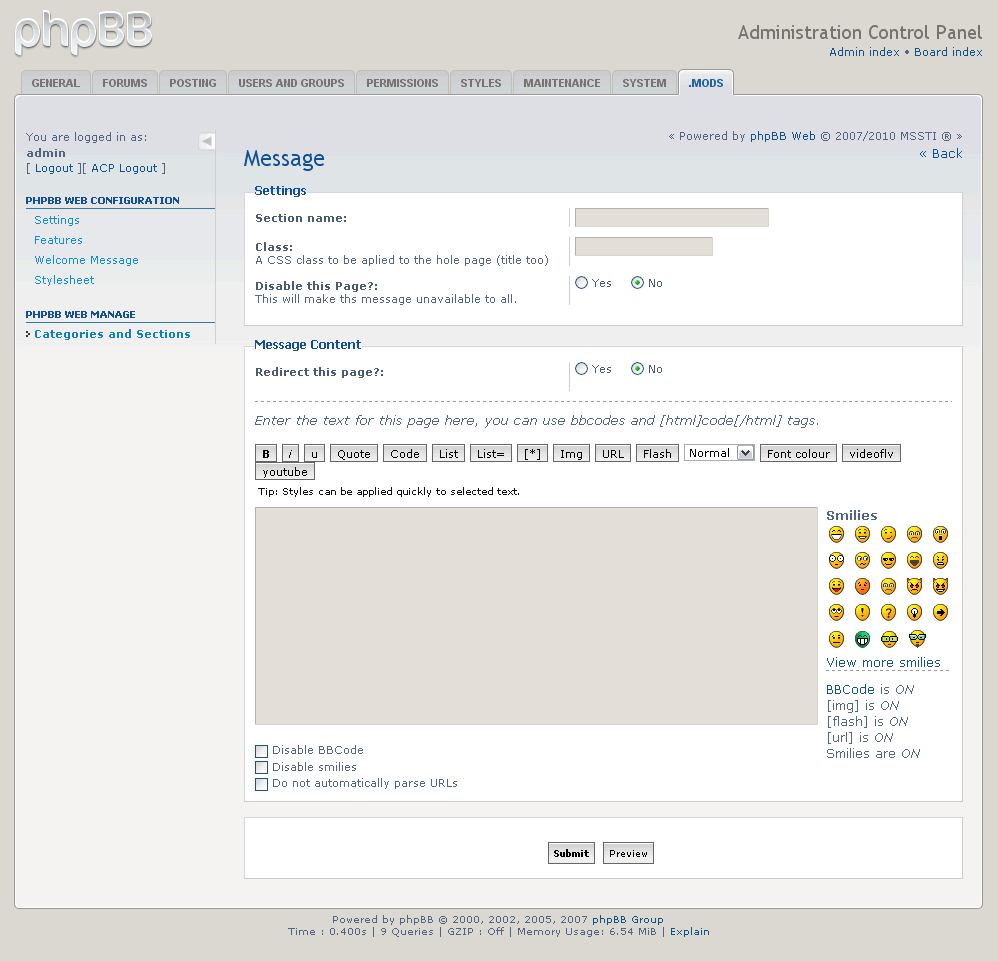Insert a Code BBCode tag
The width and height of the screenshot is (998, 961).
(405, 453)
